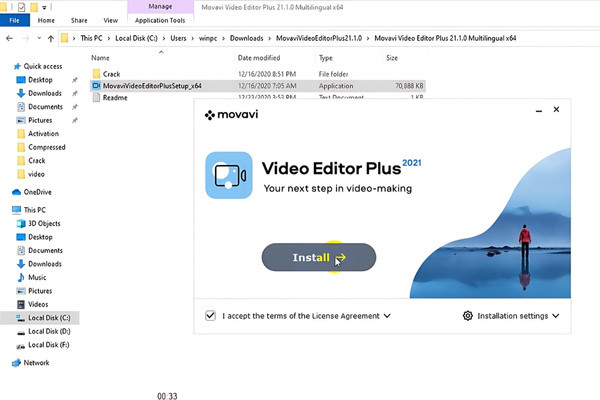The width and height of the screenshot is (600, 400).
Task: Open pinned Pictures under Quick access
Action: click(x=40, y=120)
